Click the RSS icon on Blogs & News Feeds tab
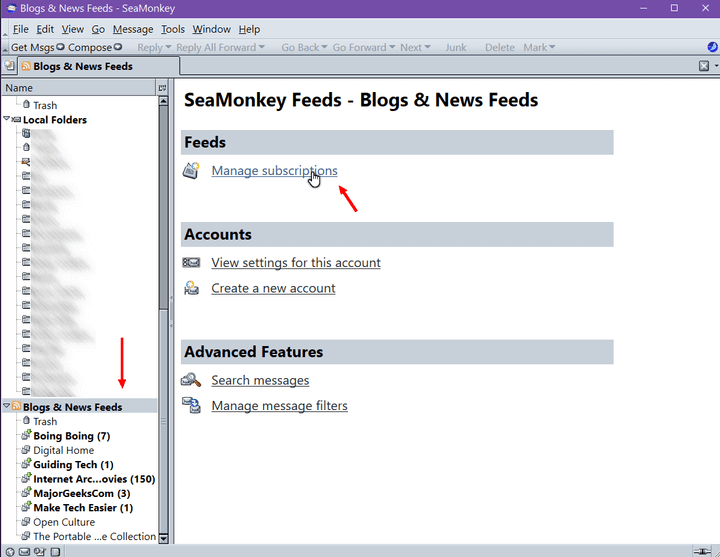Viewport: 720px width, 557px height. [26, 66]
